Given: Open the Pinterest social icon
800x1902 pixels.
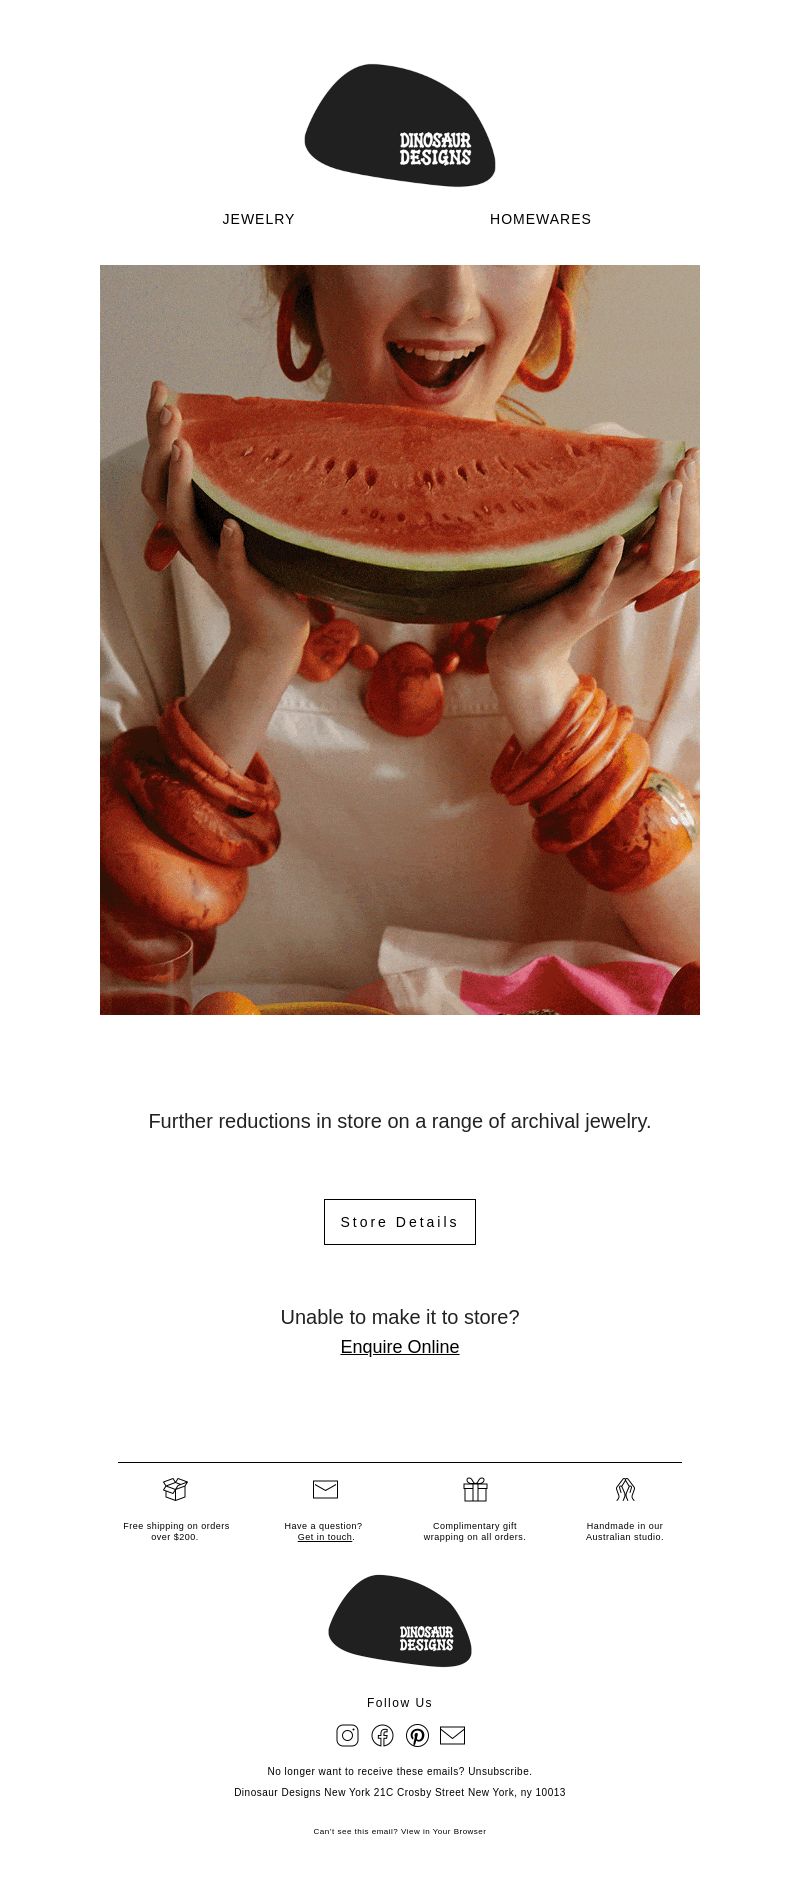Looking at the screenshot, I should coord(418,1735).
